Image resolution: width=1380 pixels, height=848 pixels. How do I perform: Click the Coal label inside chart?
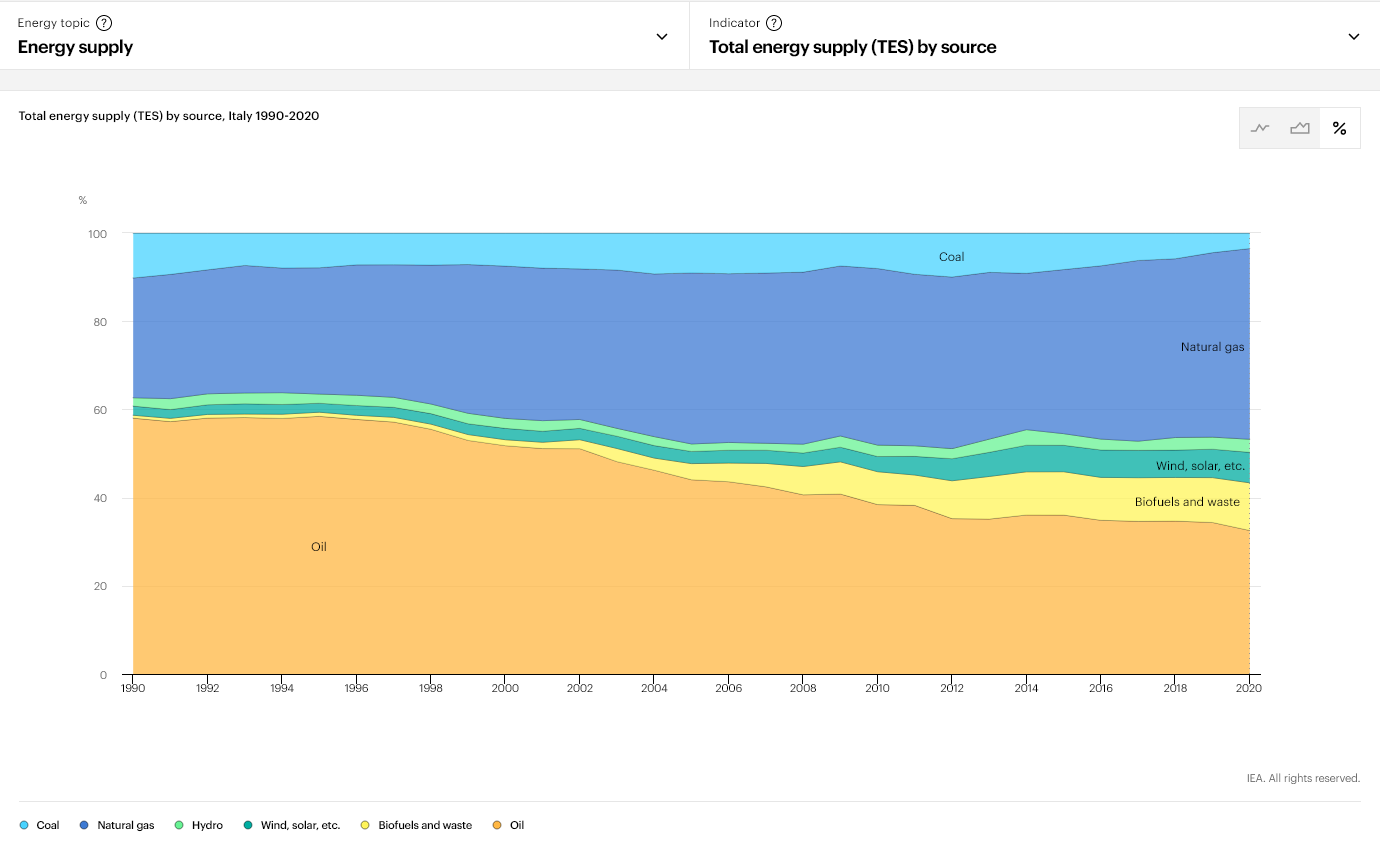click(951, 257)
